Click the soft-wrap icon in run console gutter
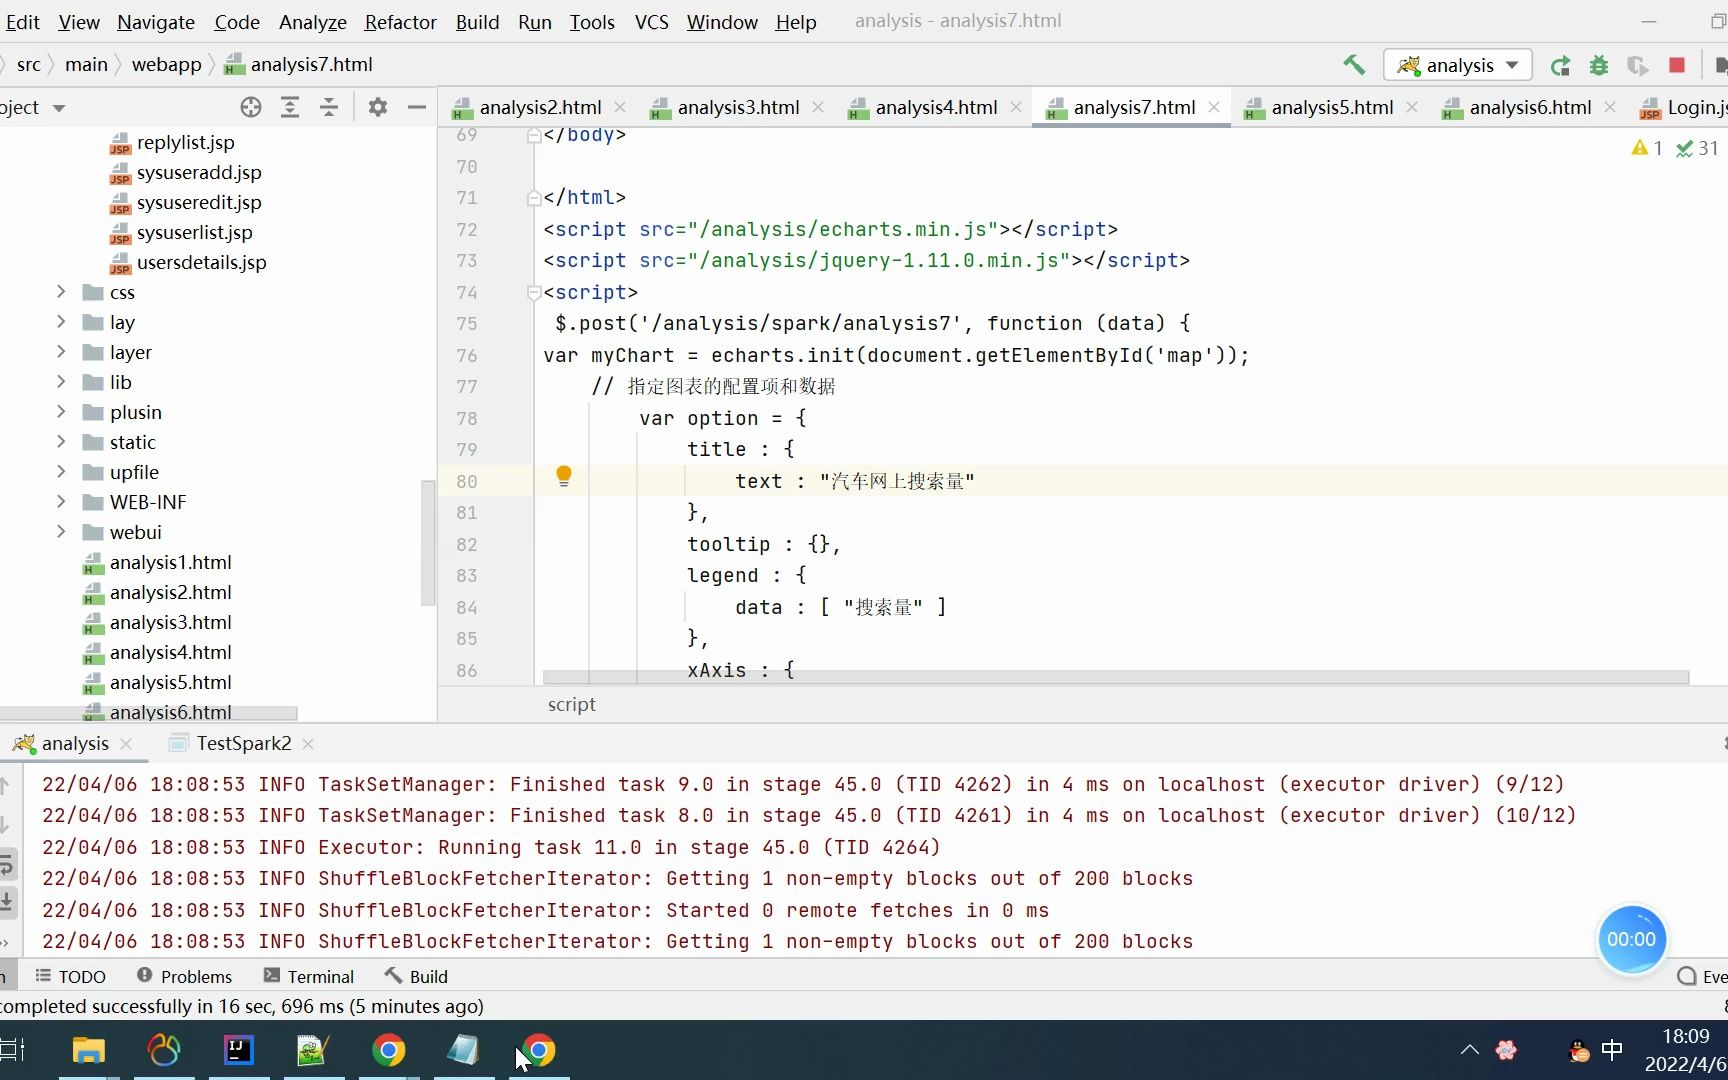The height and width of the screenshot is (1080, 1728). (x=7, y=864)
